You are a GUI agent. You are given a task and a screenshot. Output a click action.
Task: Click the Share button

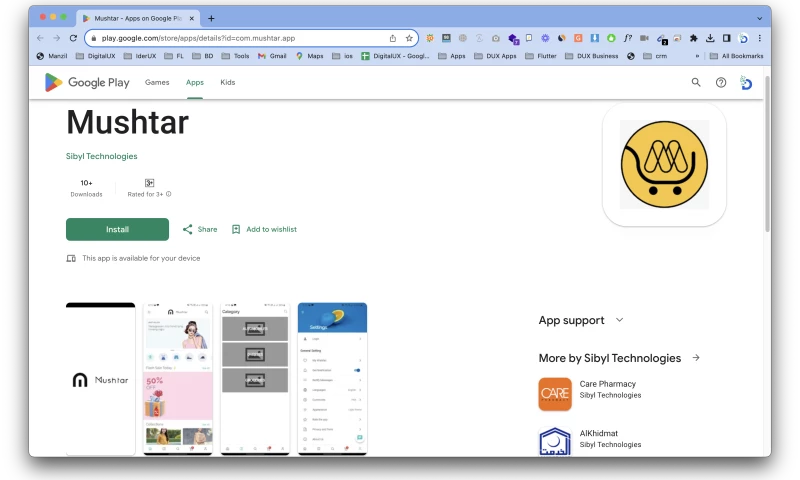click(200, 229)
